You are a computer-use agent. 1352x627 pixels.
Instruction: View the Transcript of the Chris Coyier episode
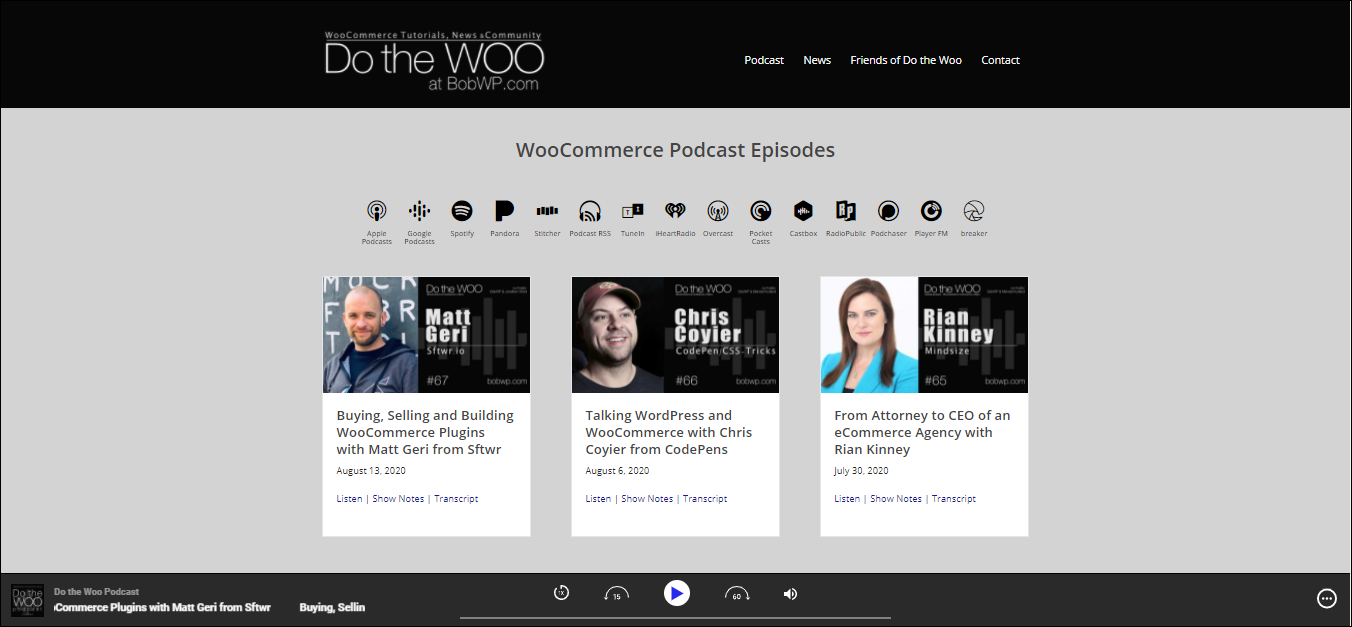coord(705,499)
